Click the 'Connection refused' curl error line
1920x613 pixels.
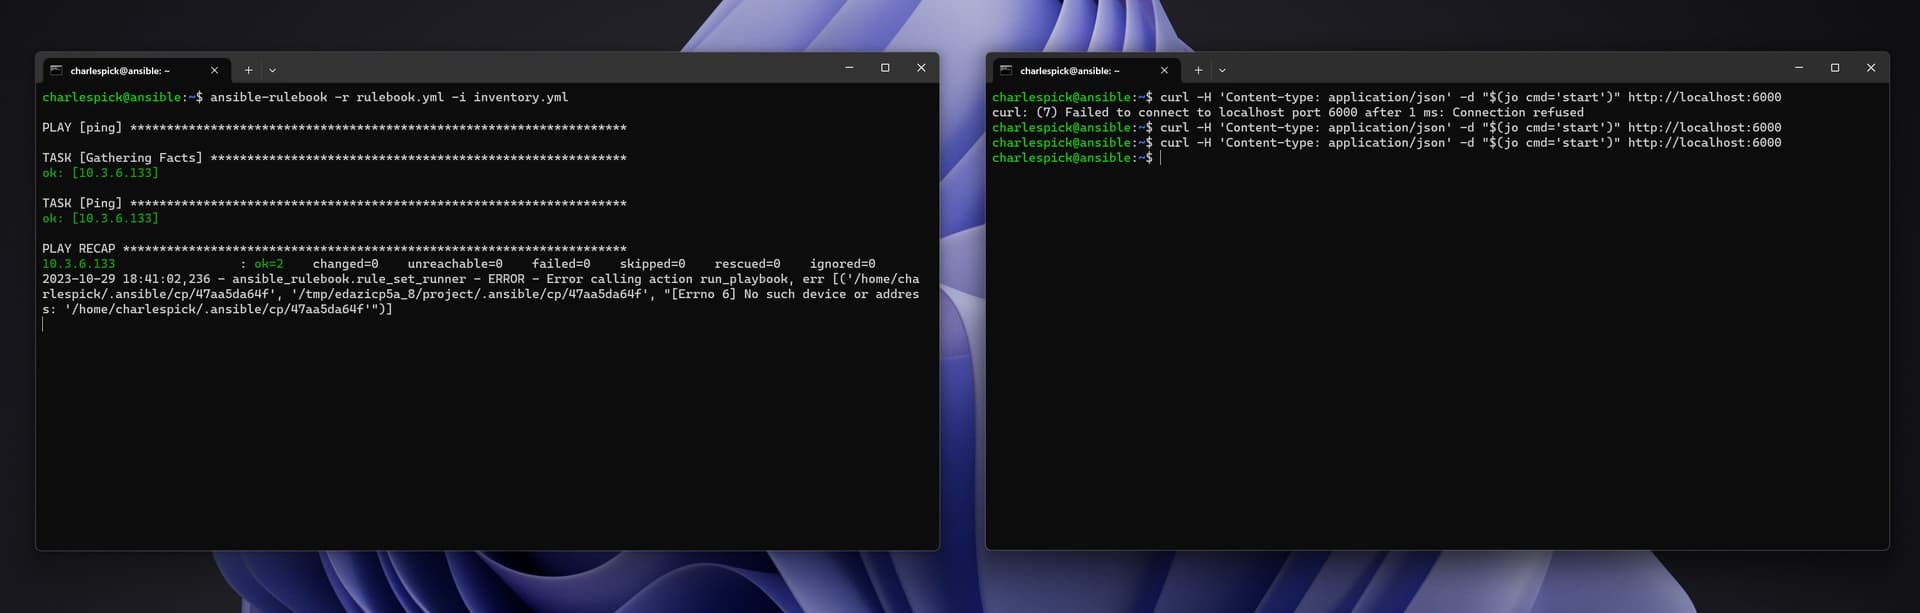1288,112
